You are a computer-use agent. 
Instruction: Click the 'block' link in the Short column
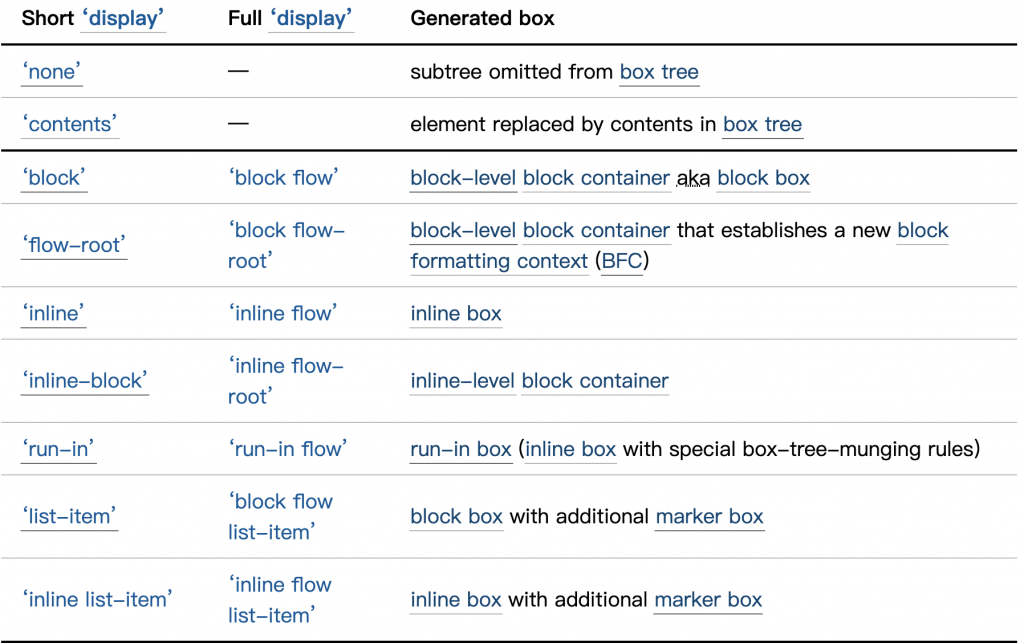[x=54, y=178]
